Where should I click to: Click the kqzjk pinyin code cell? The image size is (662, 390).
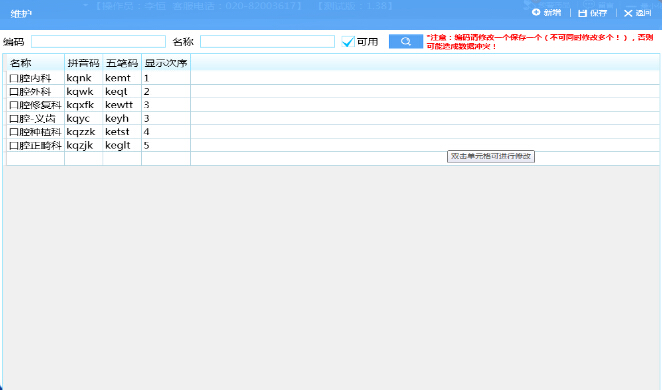pyautogui.click(x=84, y=146)
